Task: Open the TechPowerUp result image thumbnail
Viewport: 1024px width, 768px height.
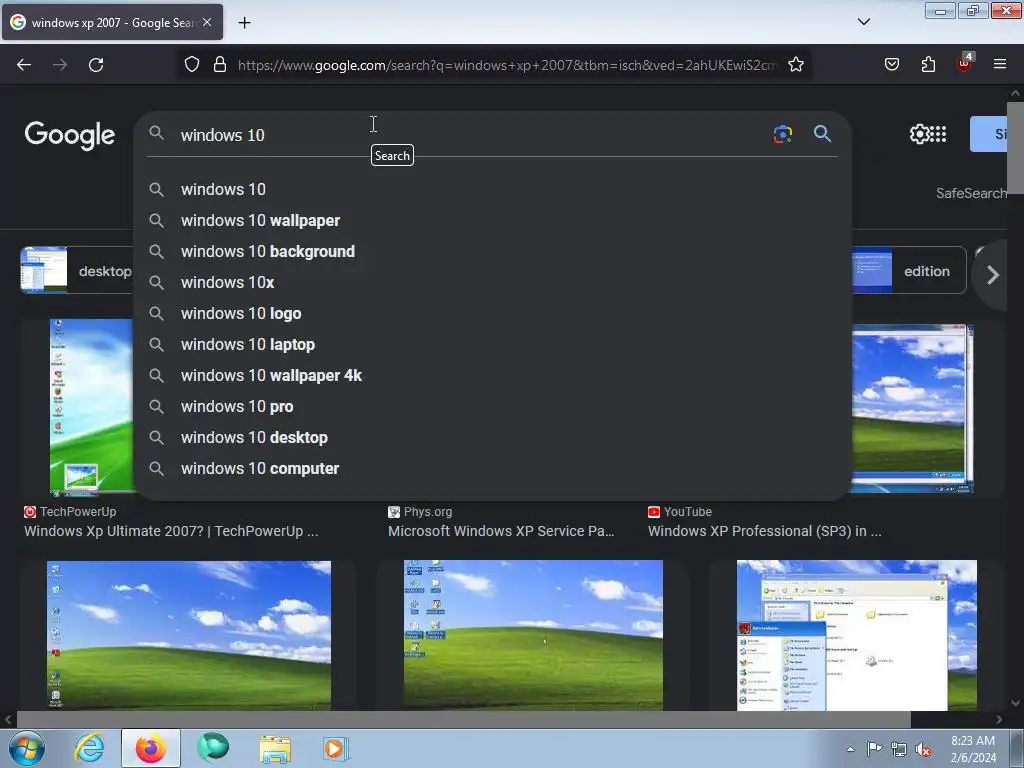Action: tap(91, 408)
